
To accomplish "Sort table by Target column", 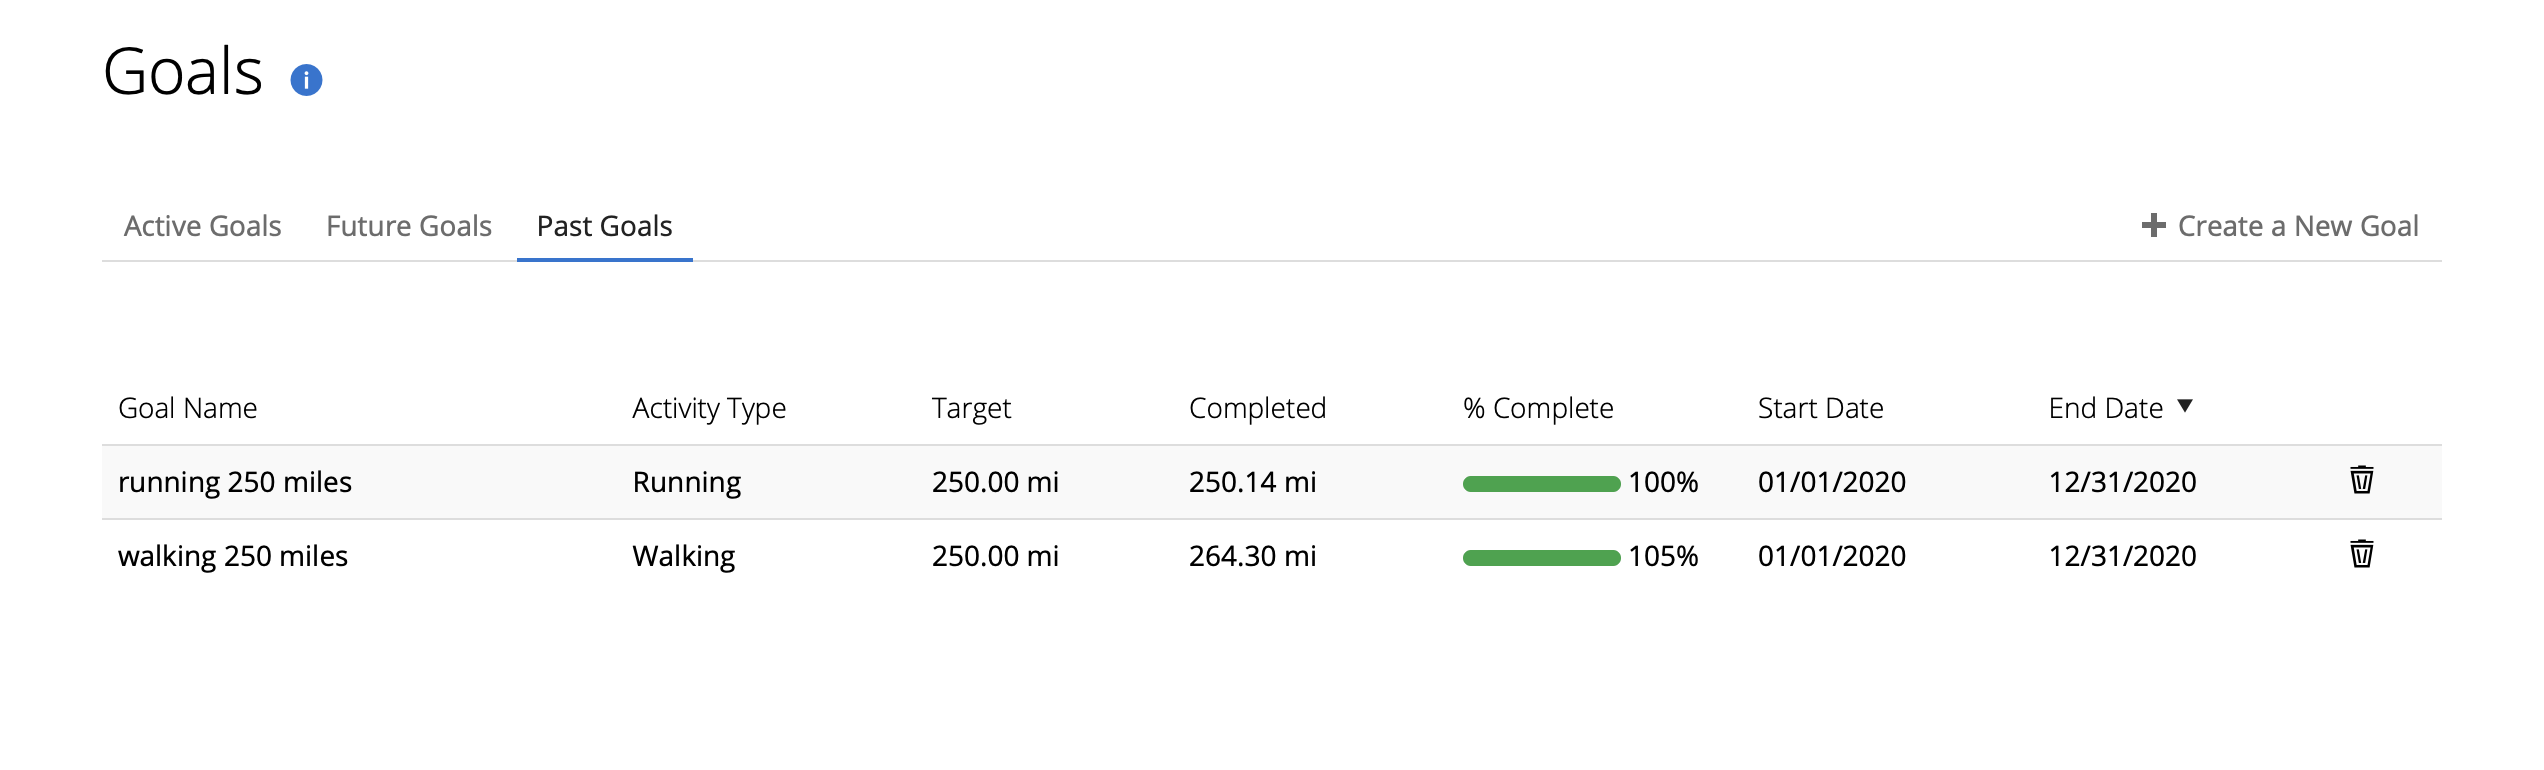I will (971, 408).
